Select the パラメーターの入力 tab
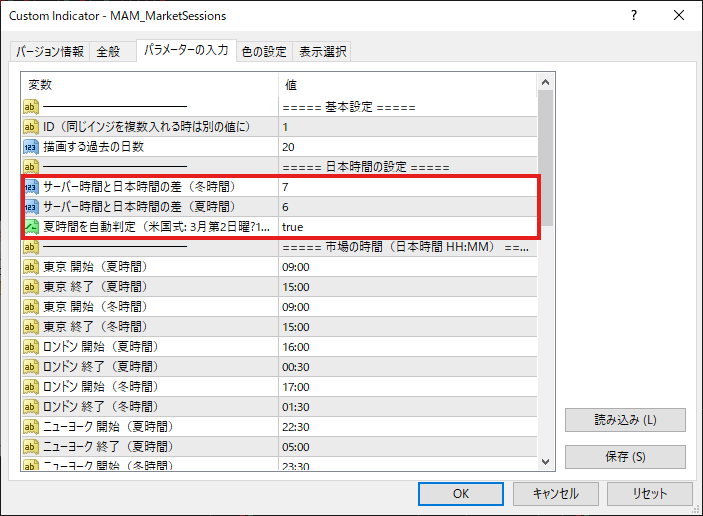Image resolution: width=703 pixels, height=516 pixels. pos(186,50)
